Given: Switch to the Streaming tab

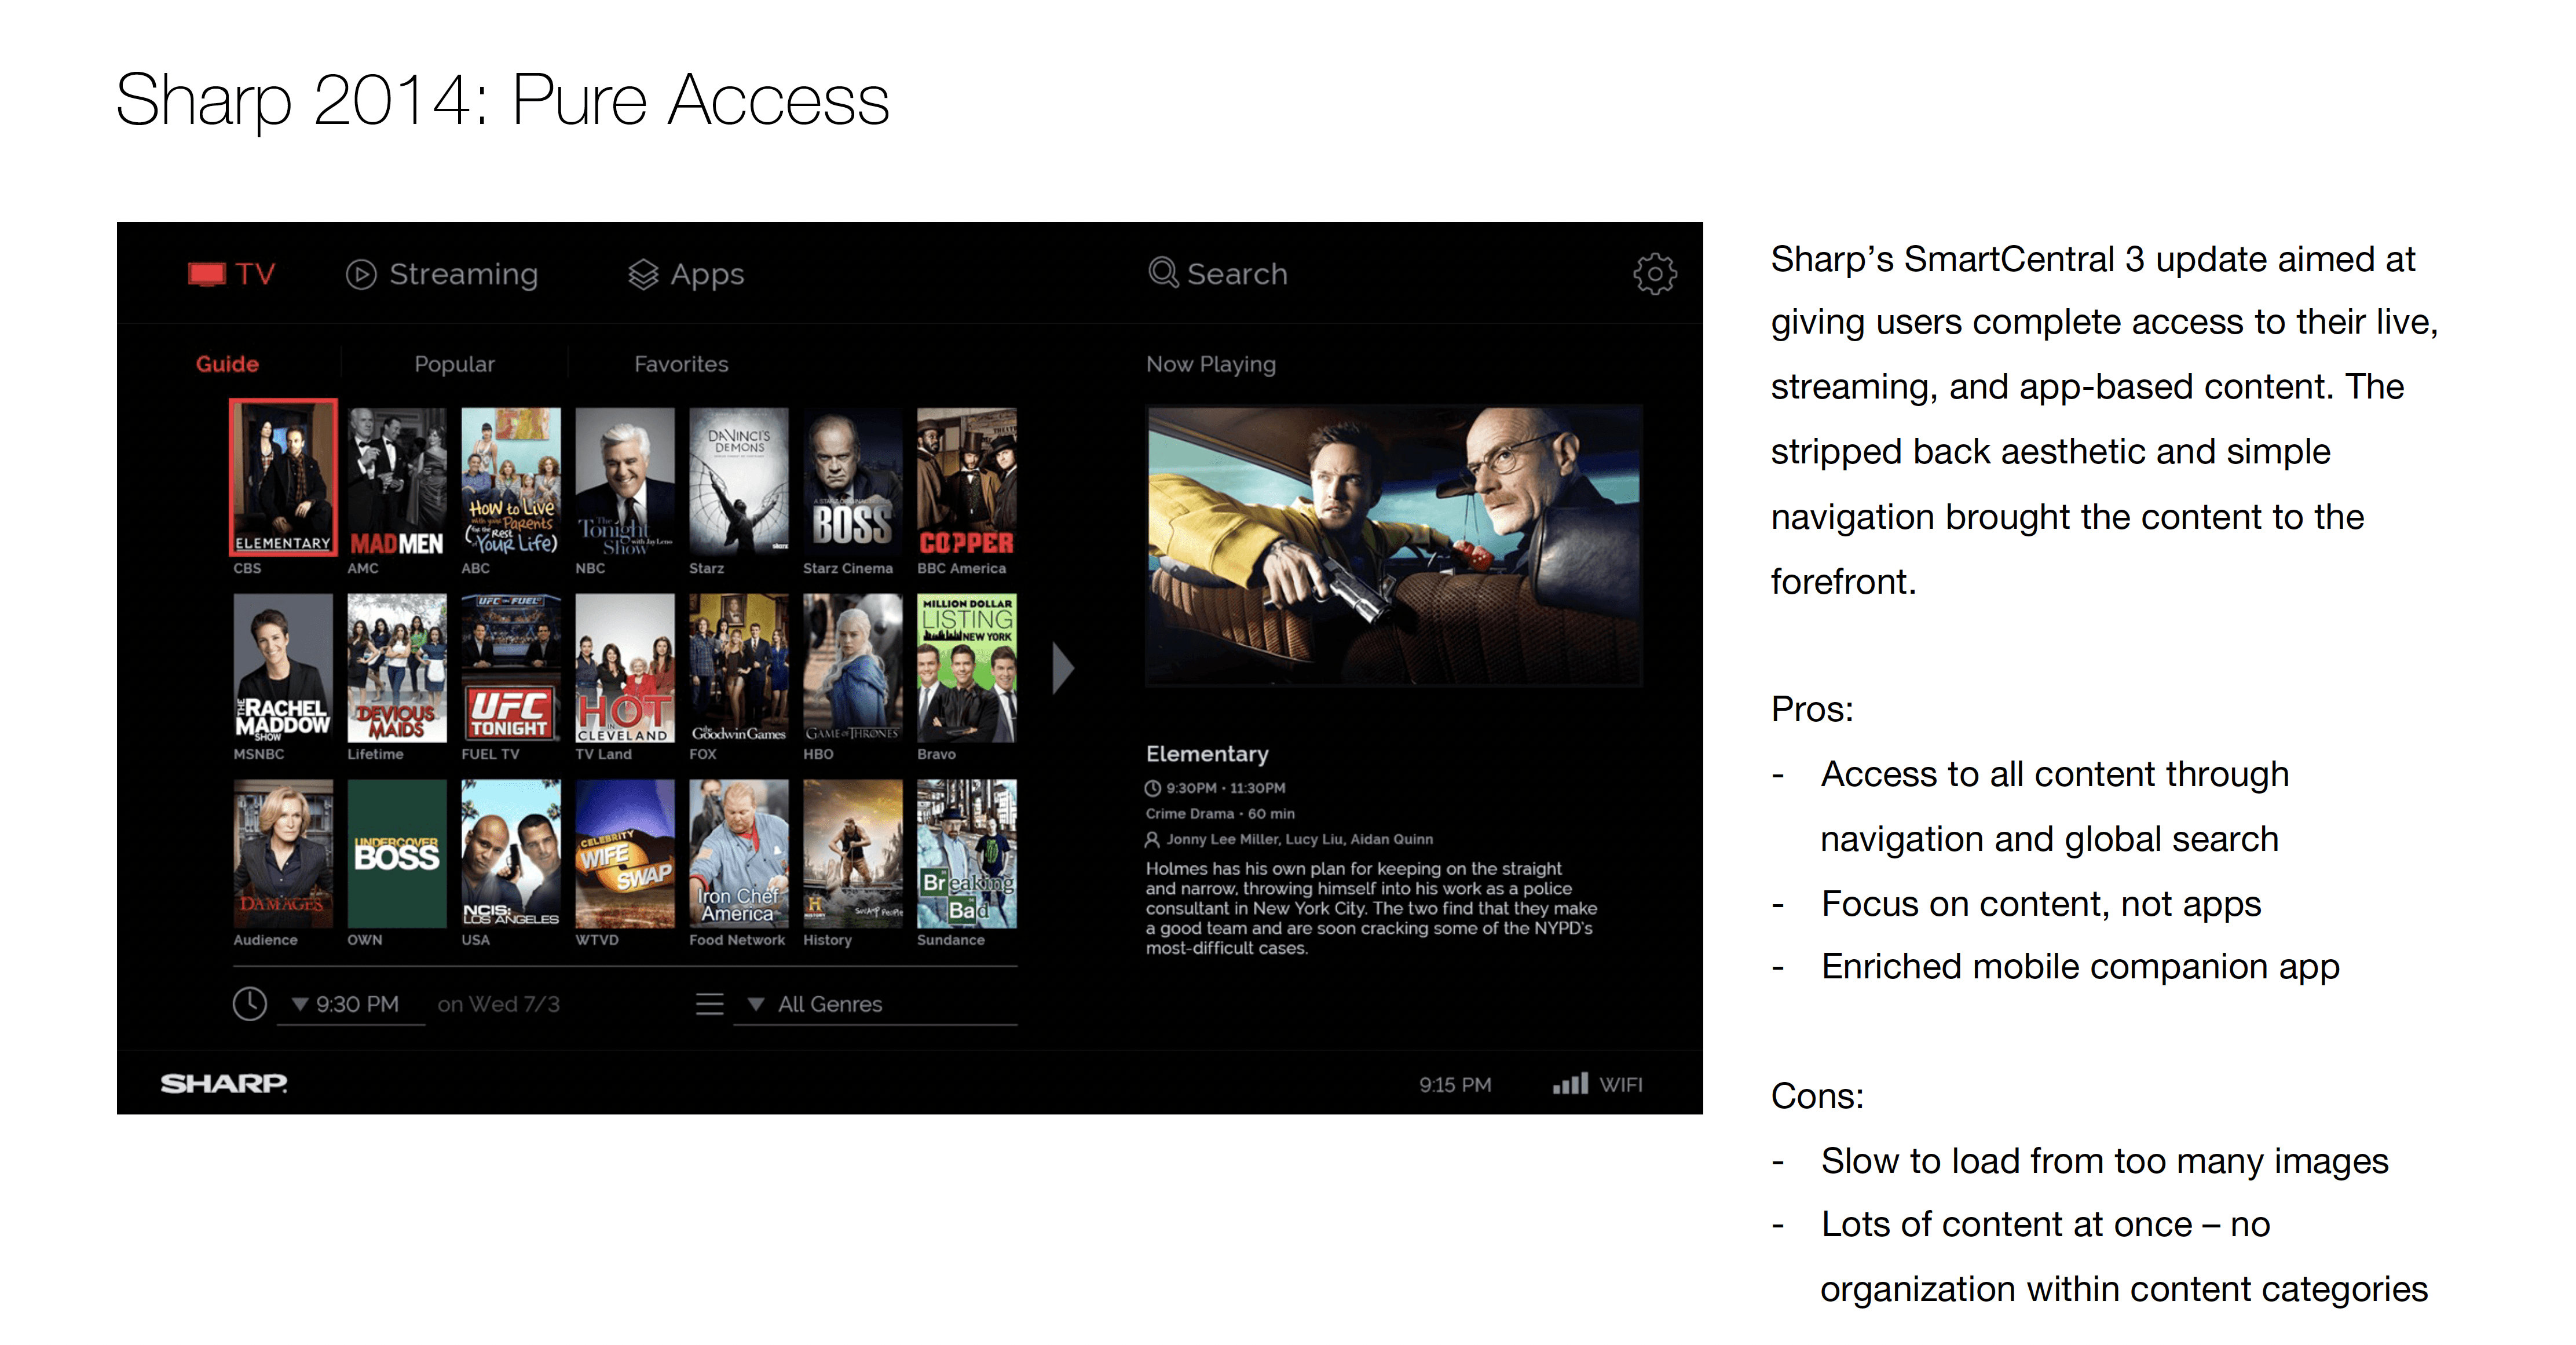Looking at the screenshot, I should (442, 274).
